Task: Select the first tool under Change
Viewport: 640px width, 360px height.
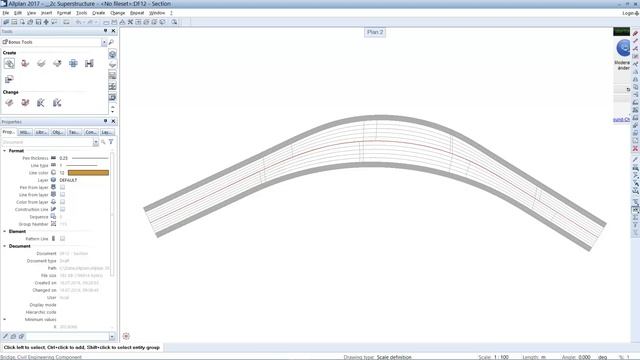Action: [x=9, y=103]
